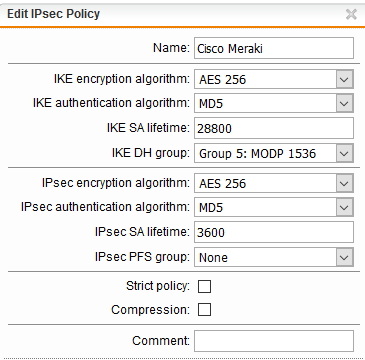Click the empty Comment field
The image size is (365, 360).
click(274, 341)
